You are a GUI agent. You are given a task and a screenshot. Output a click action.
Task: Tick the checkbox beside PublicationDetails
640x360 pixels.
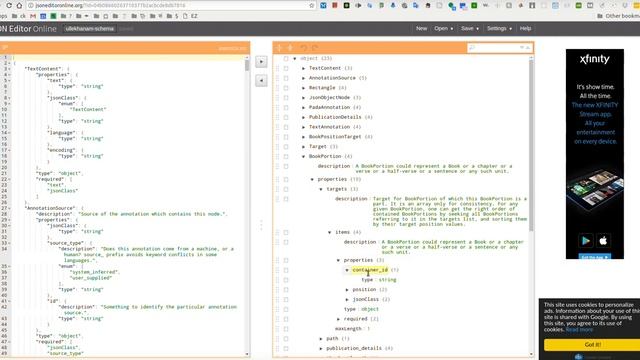(286, 117)
